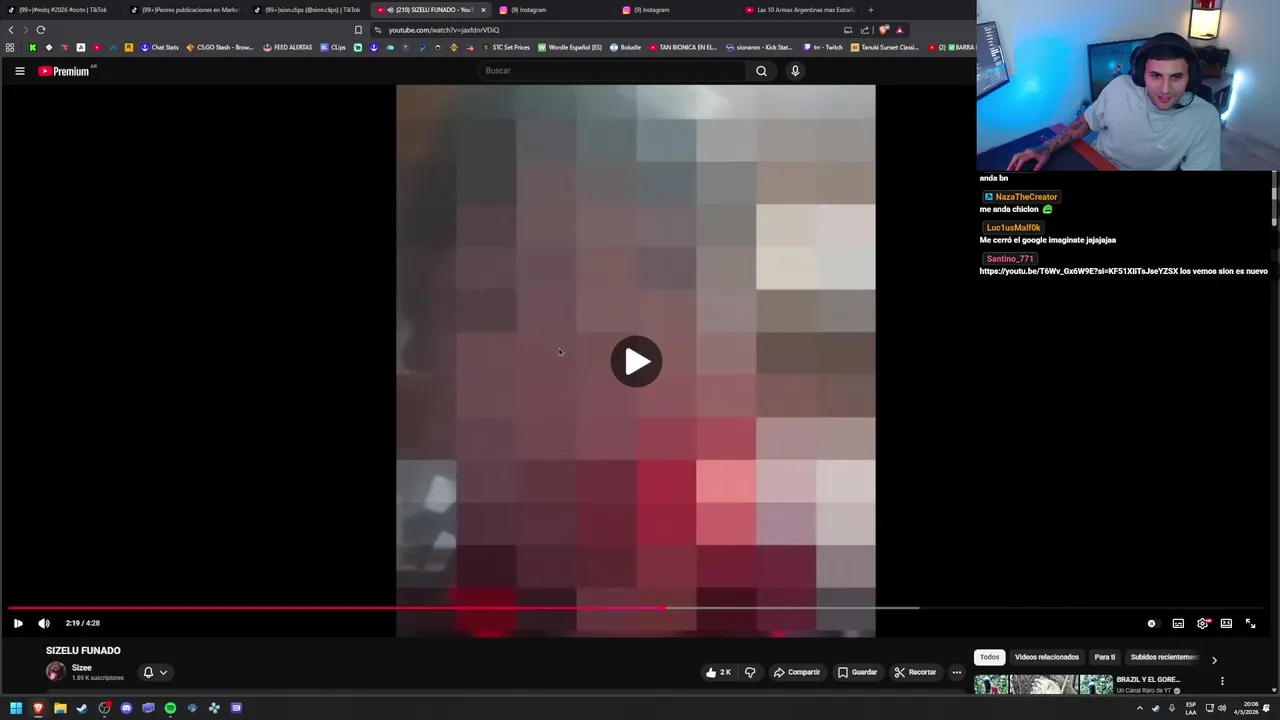Image resolution: width=1280 pixels, height=720 pixels.
Task: Click the small play button in the player bar
Action: [x=18, y=623]
